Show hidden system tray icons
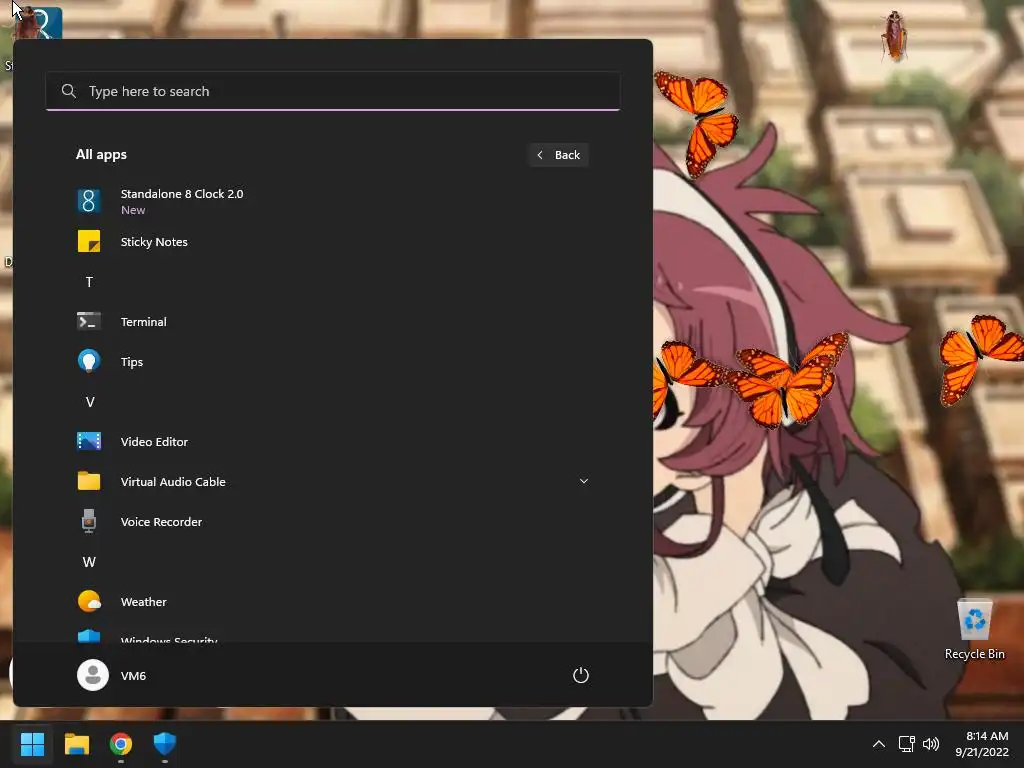 (879, 744)
